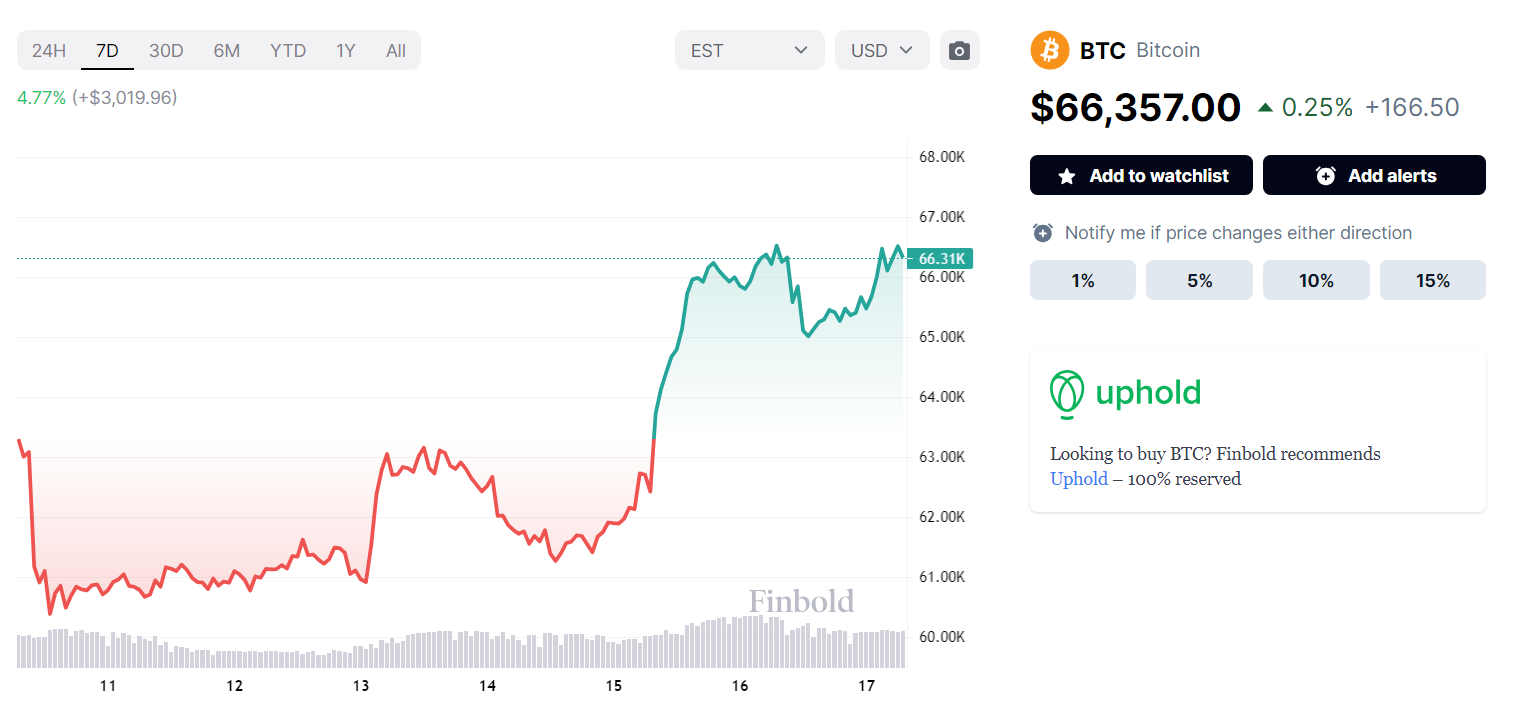Switch to the 1Y time range
This screenshot has height=720, width=1526.
pos(345,50)
